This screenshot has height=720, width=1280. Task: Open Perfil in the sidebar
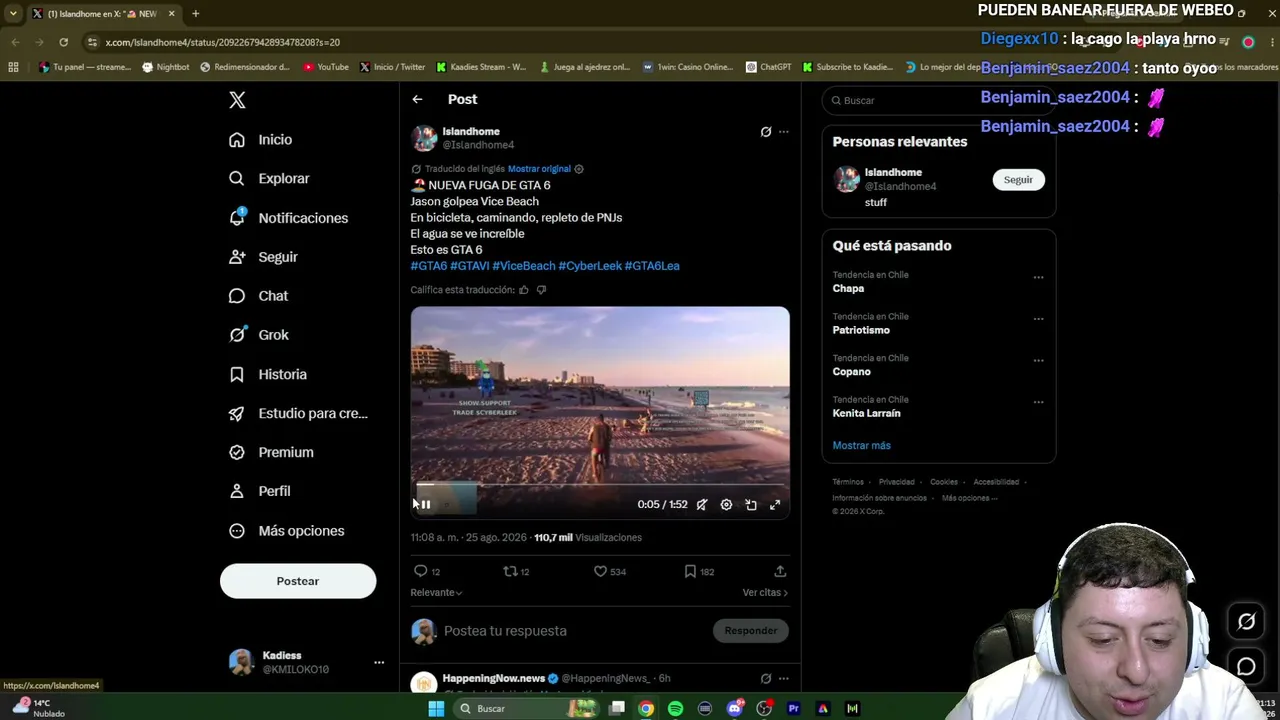(x=259, y=491)
